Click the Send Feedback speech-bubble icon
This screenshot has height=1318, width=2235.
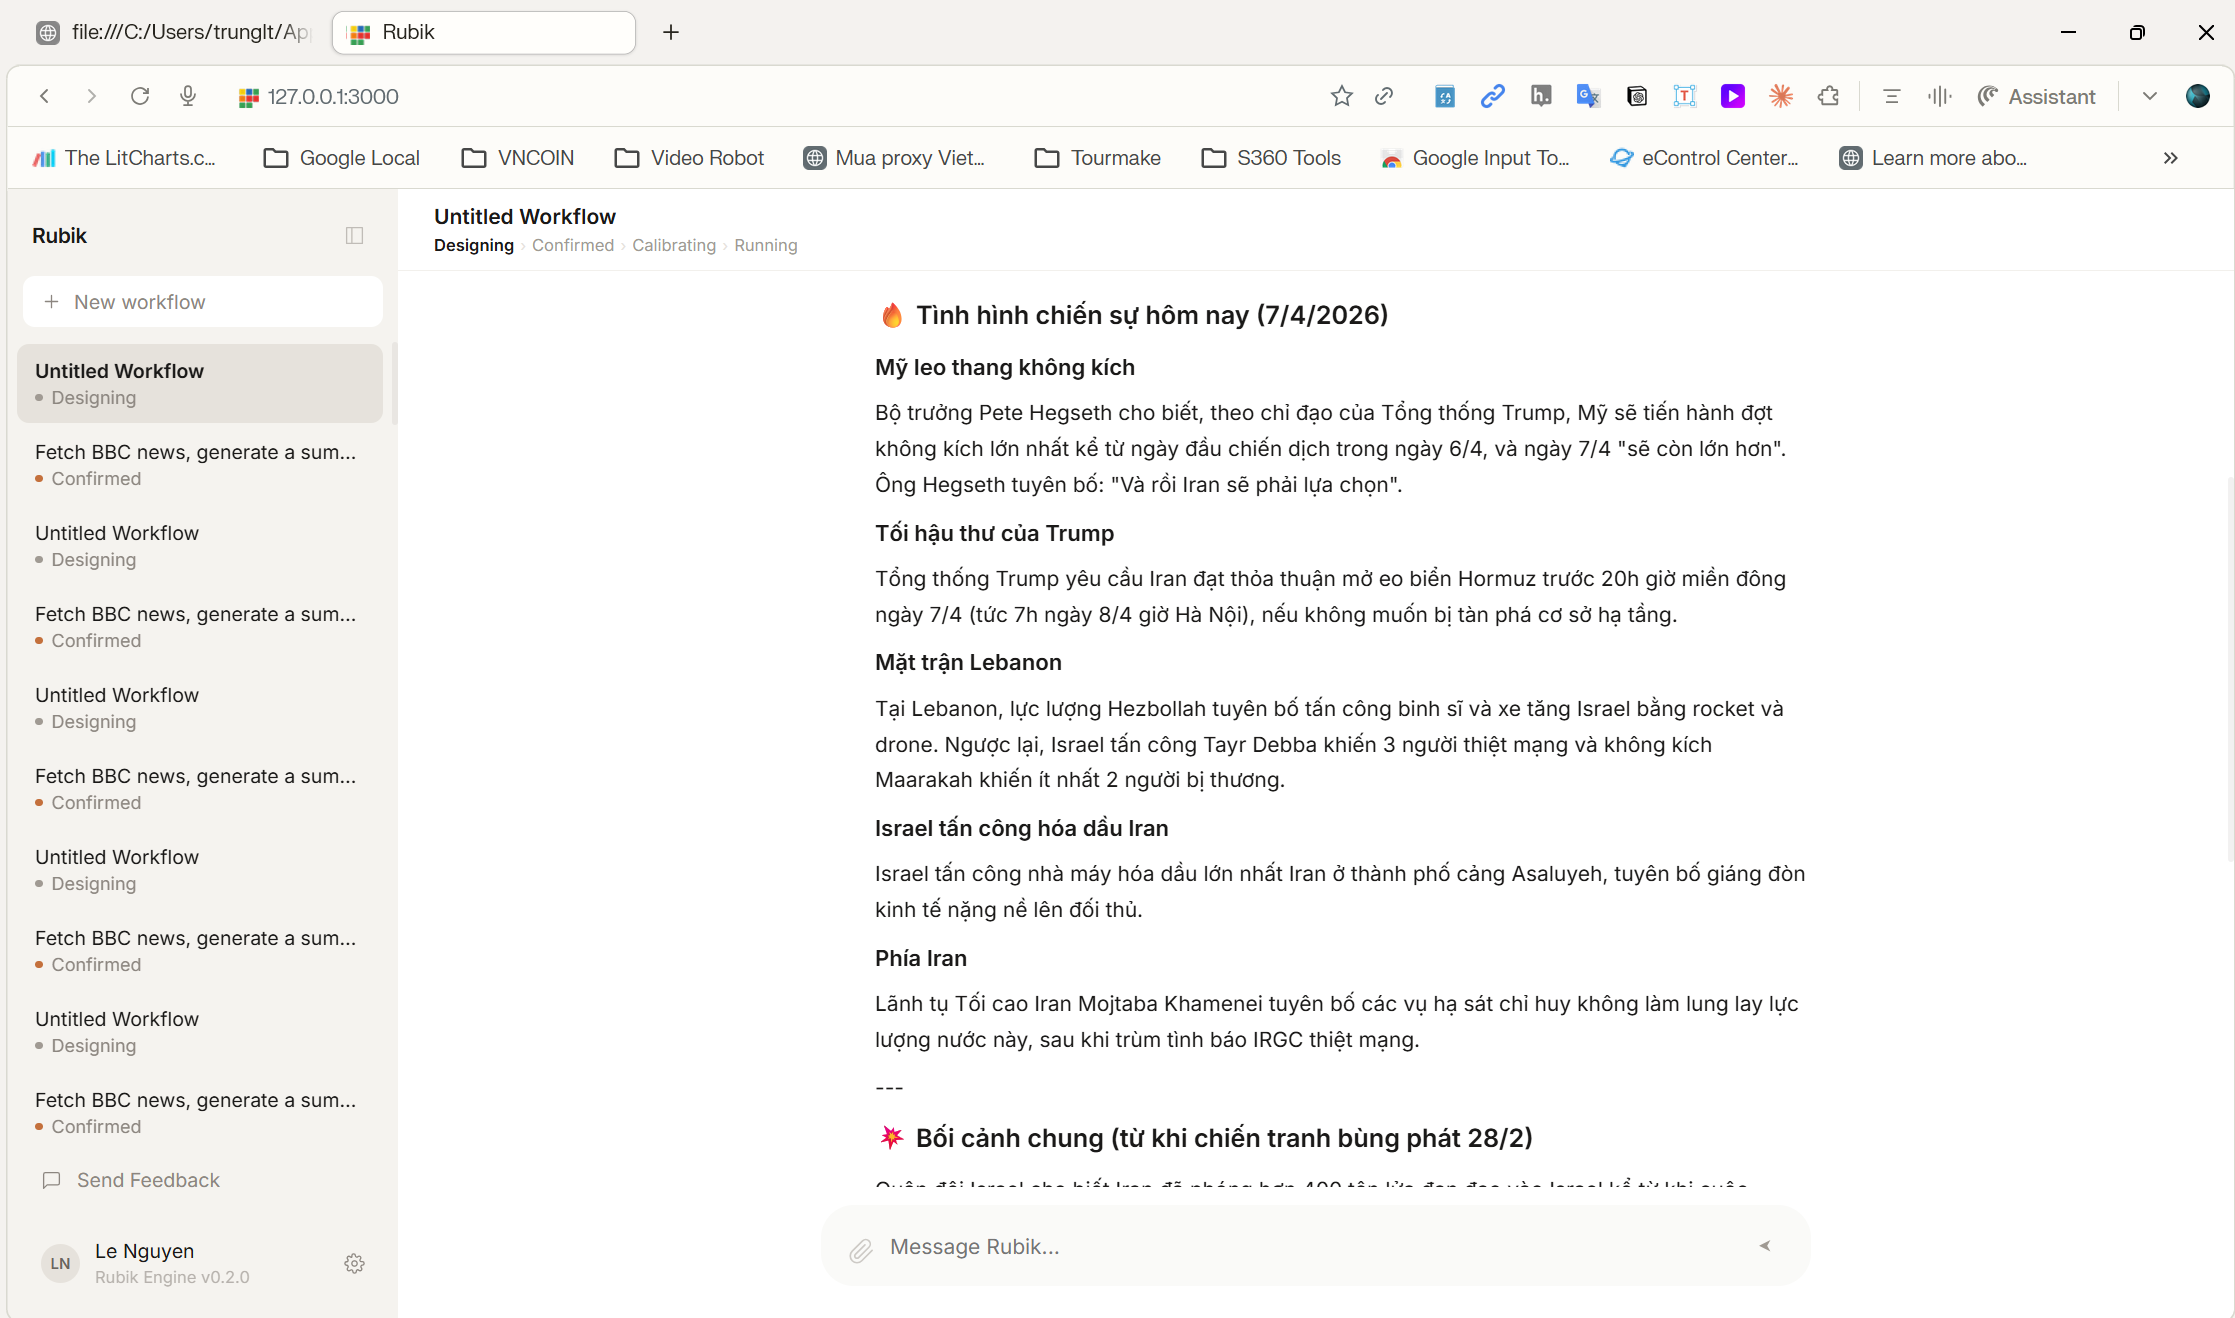(x=51, y=1180)
